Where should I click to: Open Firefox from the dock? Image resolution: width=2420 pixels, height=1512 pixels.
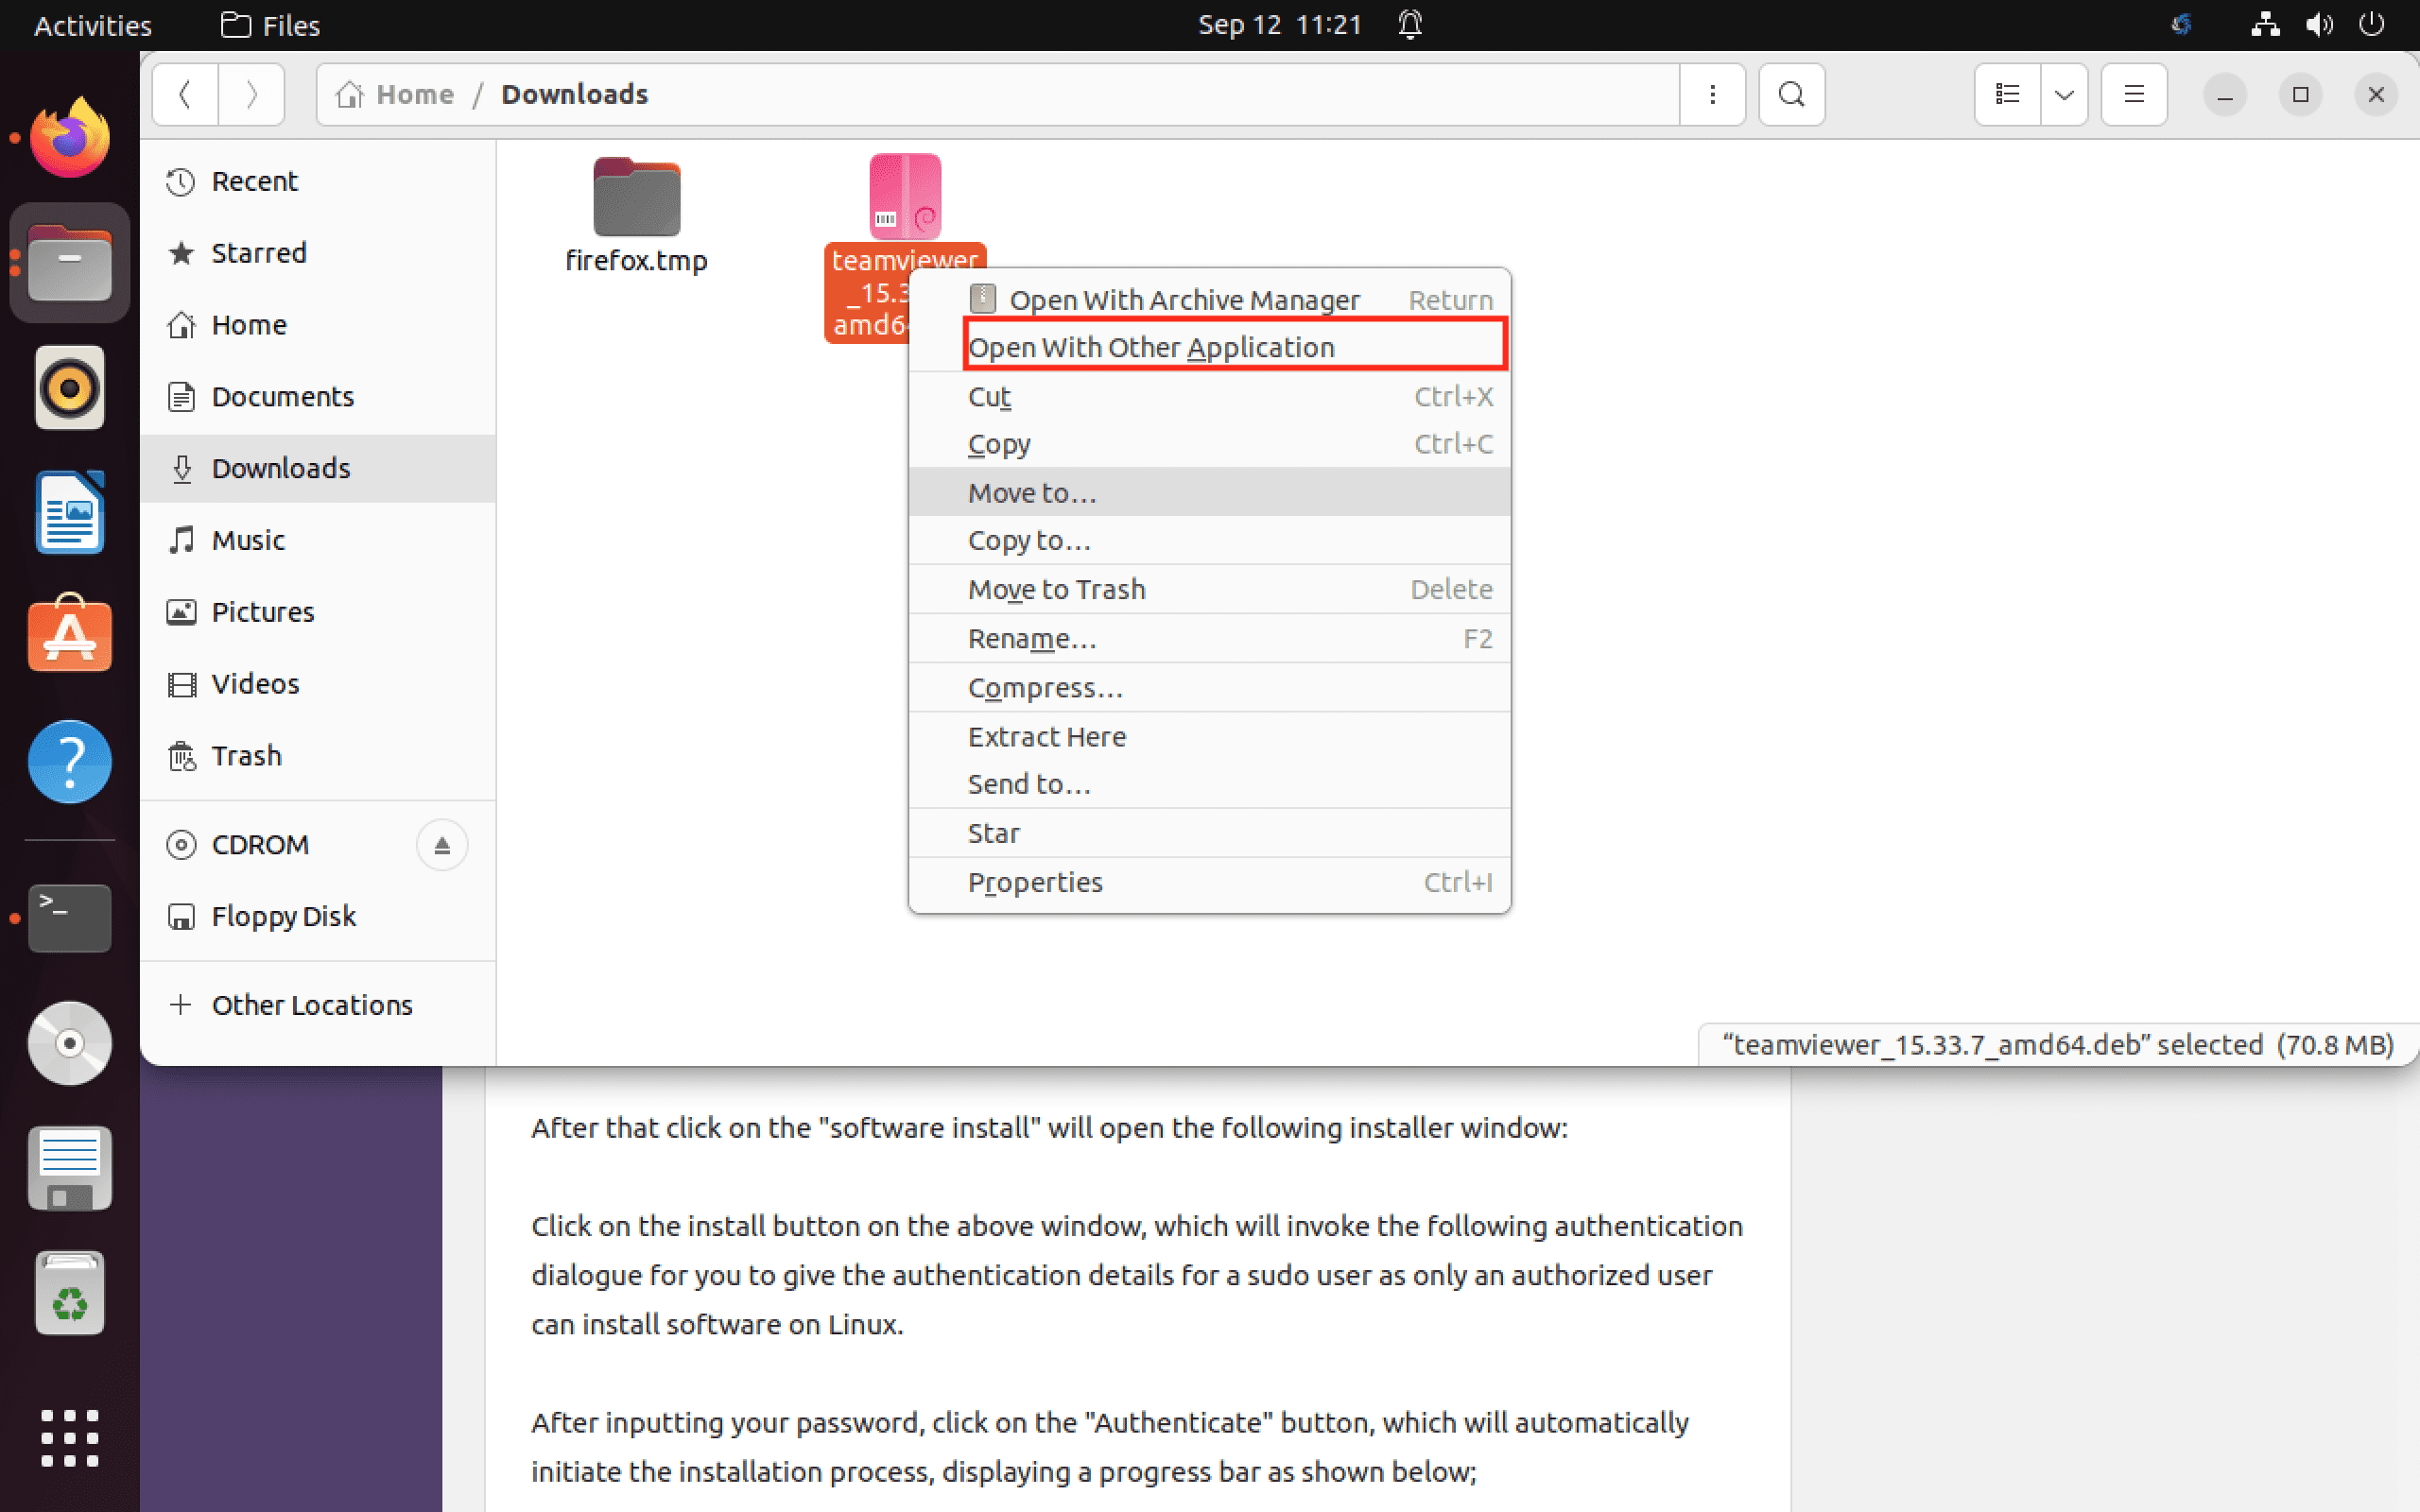69,138
